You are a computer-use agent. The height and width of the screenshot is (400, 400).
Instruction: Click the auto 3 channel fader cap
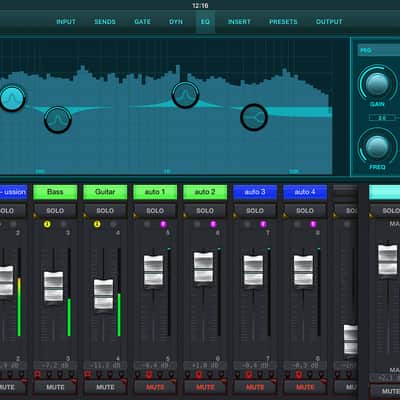click(254, 270)
